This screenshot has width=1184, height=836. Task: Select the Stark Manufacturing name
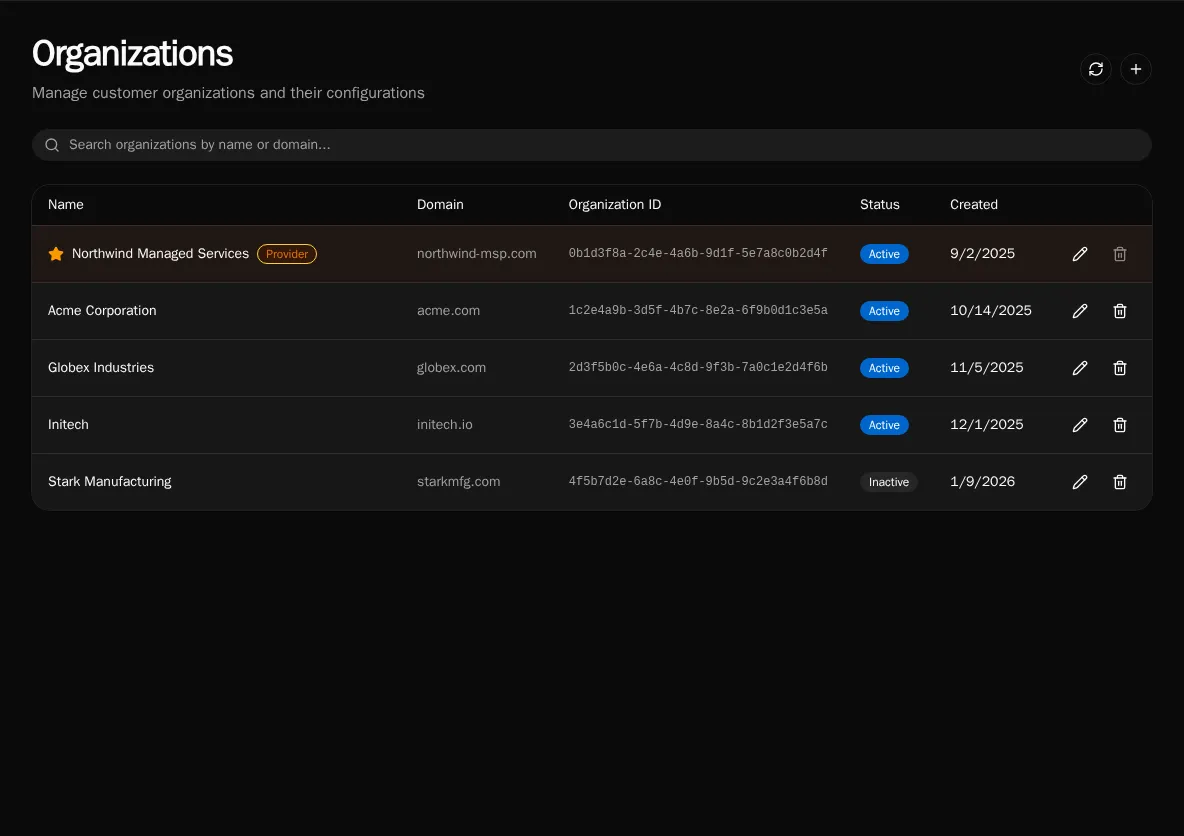point(109,482)
